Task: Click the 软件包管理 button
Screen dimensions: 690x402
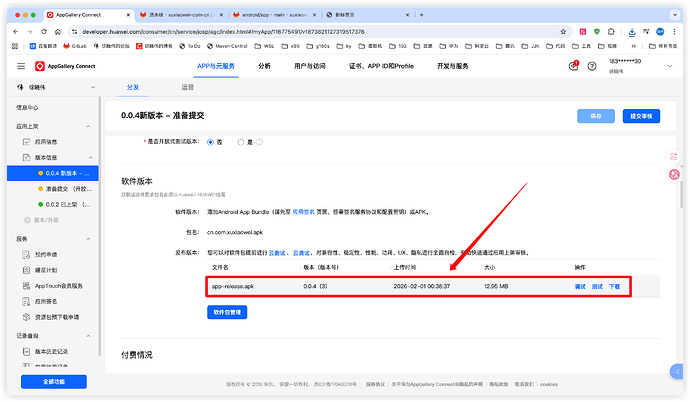Action: coord(230,311)
